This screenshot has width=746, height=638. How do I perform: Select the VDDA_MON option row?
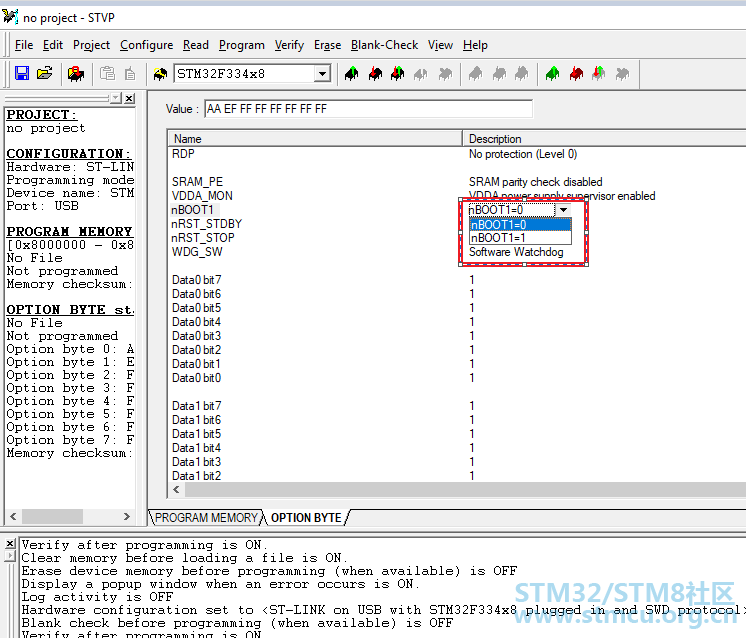click(202, 196)
